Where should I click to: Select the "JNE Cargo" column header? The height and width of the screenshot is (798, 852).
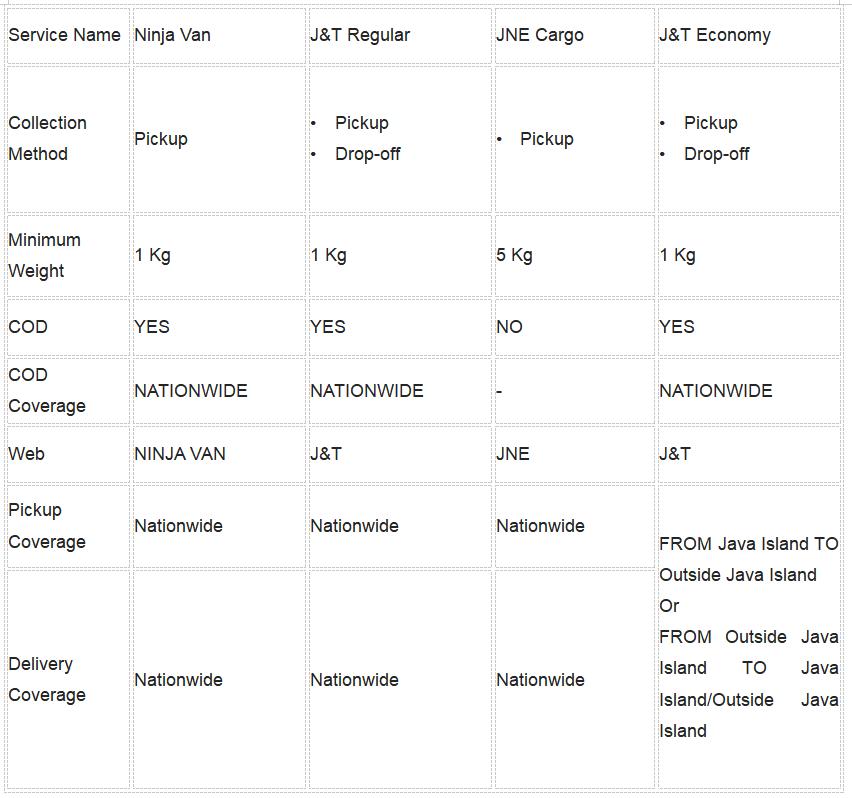pos(540,35)
